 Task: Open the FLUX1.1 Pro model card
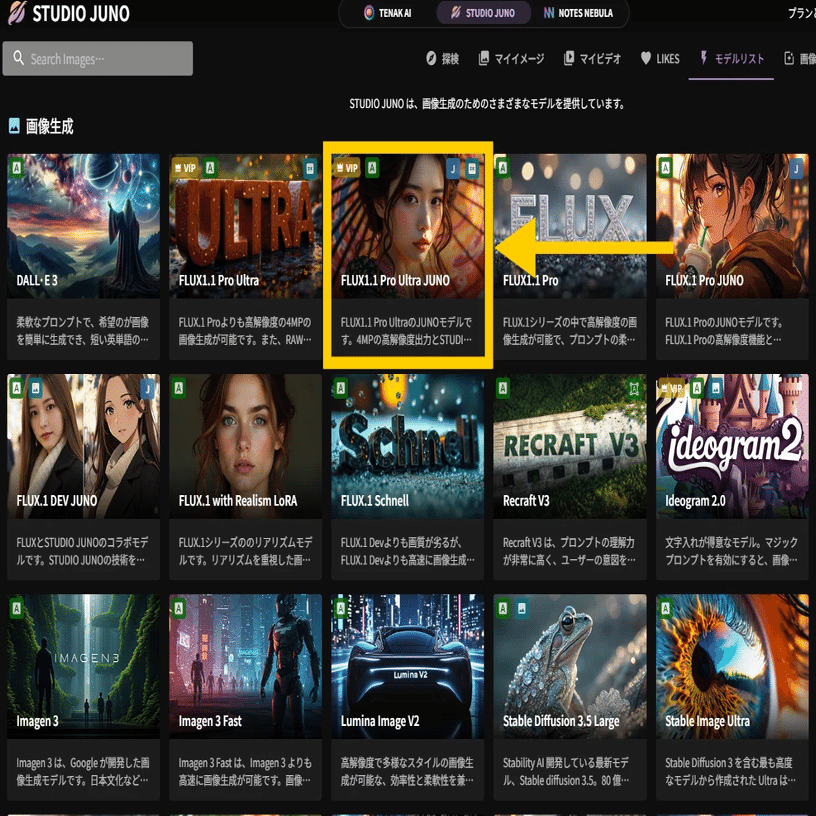coord(570,257)
